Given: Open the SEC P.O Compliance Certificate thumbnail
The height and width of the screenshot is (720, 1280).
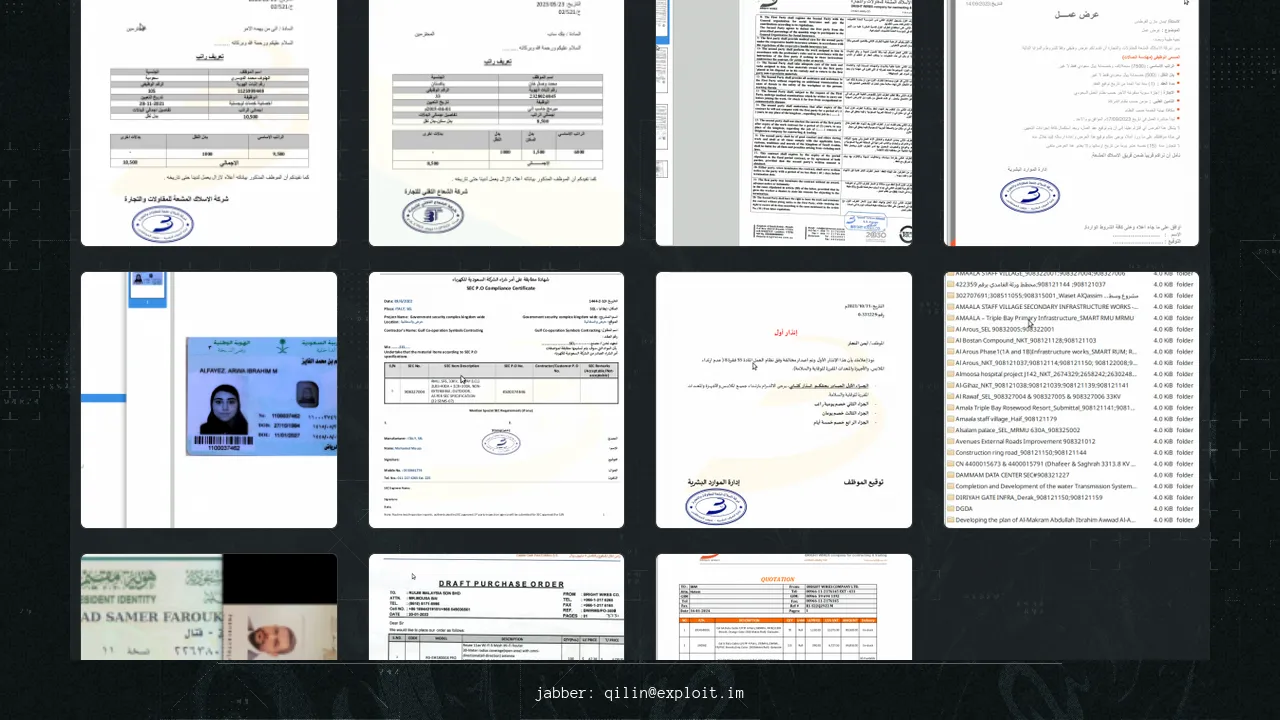Looking at the screenshot, I should point(496,399).
